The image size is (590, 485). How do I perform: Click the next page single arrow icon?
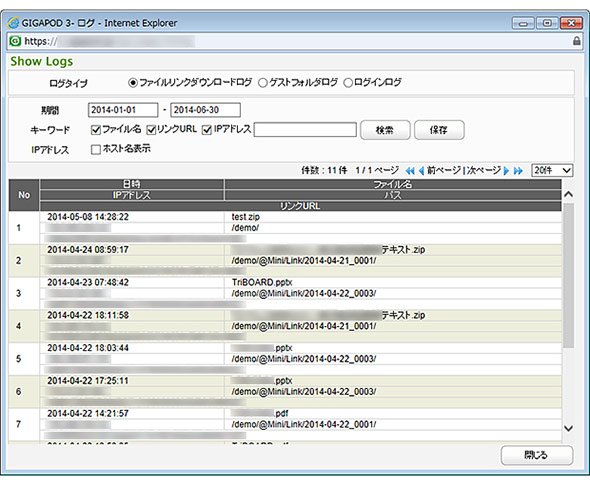[506, 171]
